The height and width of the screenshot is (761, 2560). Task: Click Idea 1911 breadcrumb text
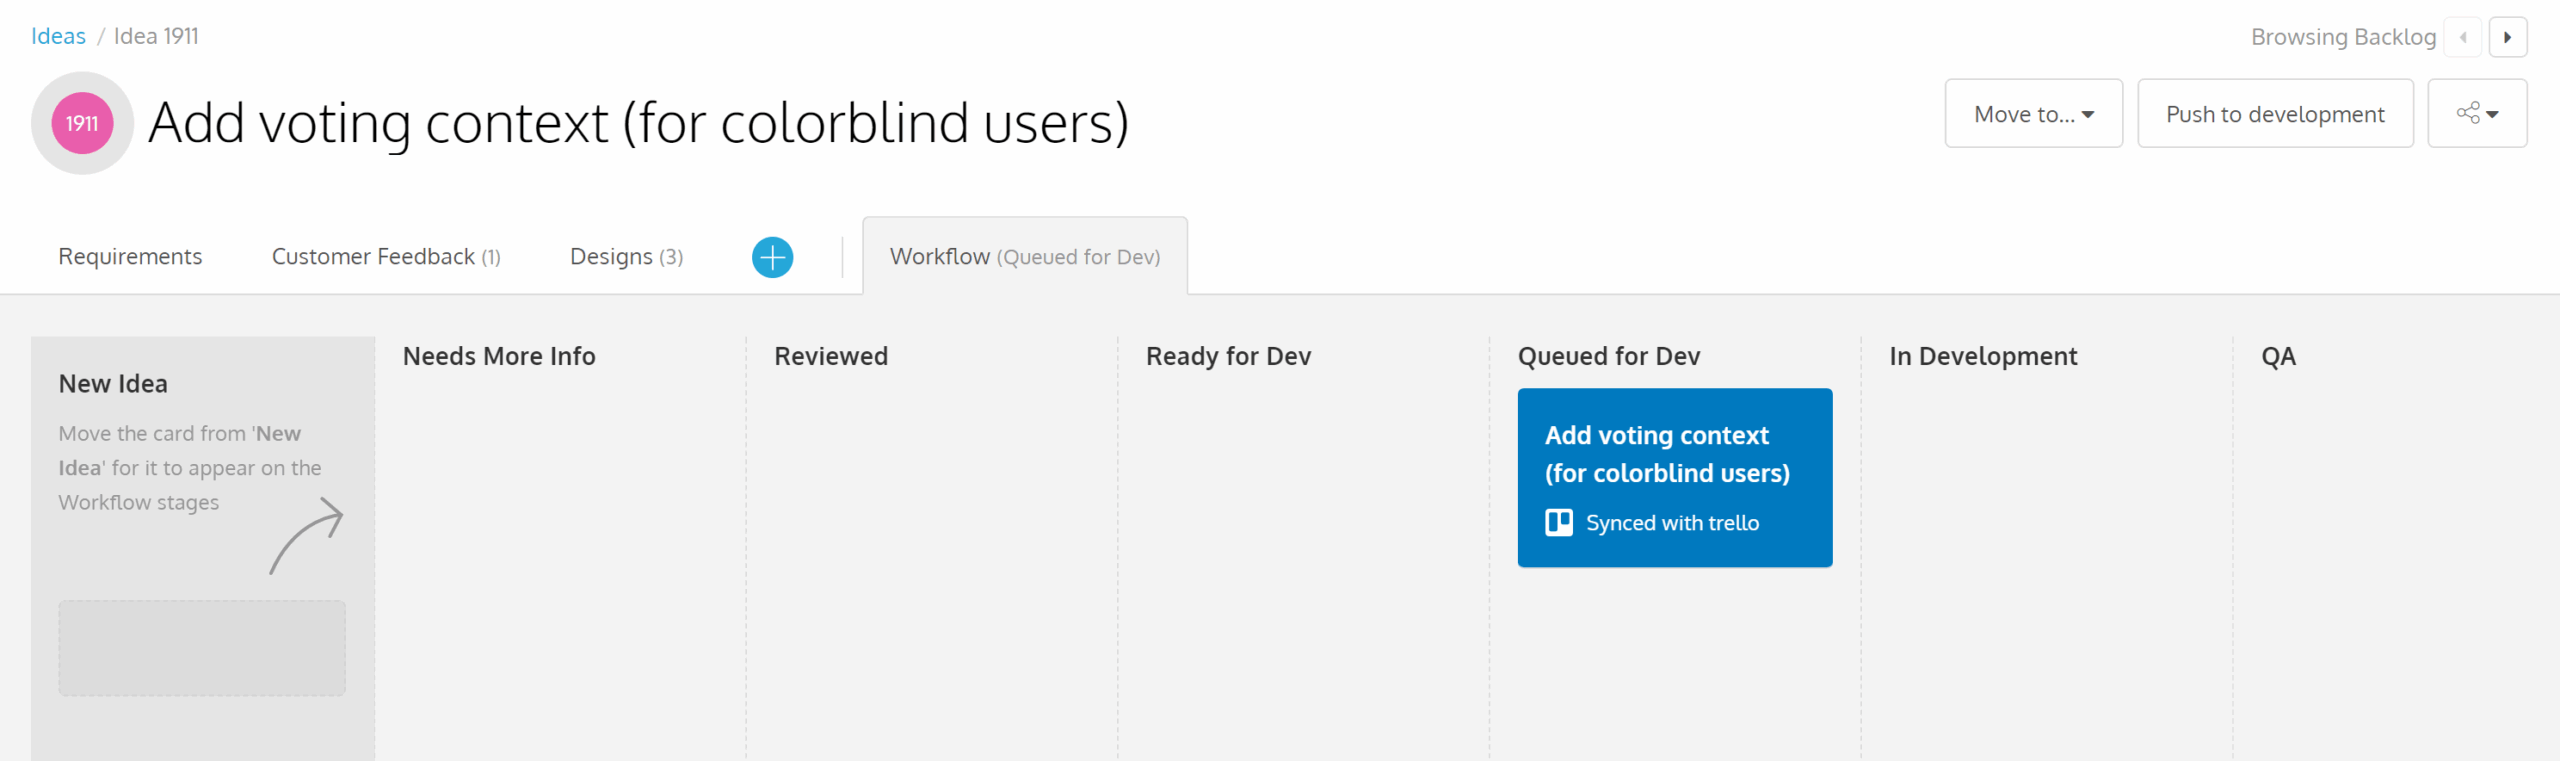click(156, 36)
